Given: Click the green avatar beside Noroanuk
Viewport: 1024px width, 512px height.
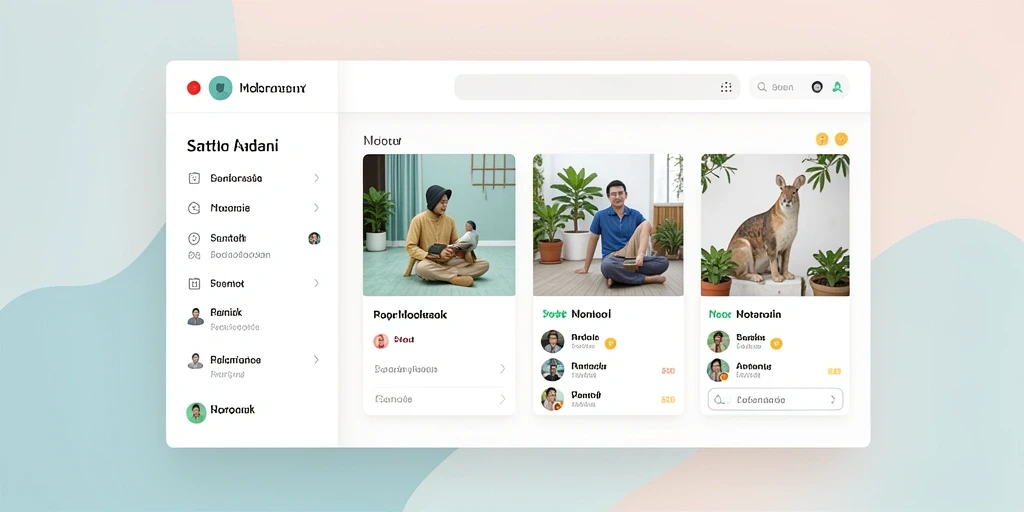Looking at the screenshot, I should (196, 412).
